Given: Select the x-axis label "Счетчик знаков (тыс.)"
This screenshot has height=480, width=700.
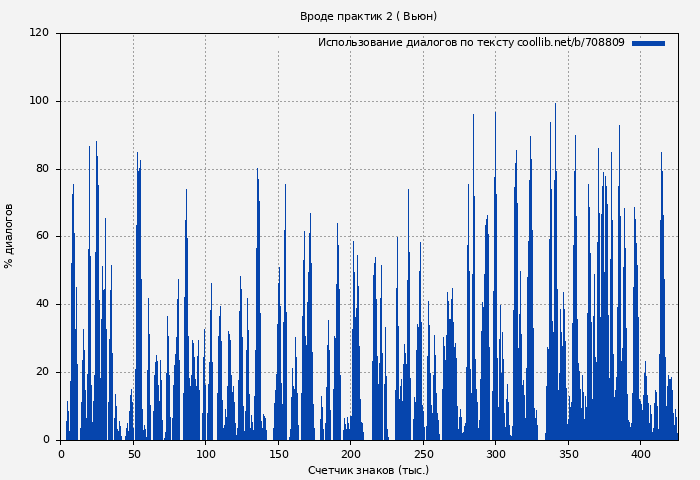Looking at the screenshot, I should coord(368,470).
